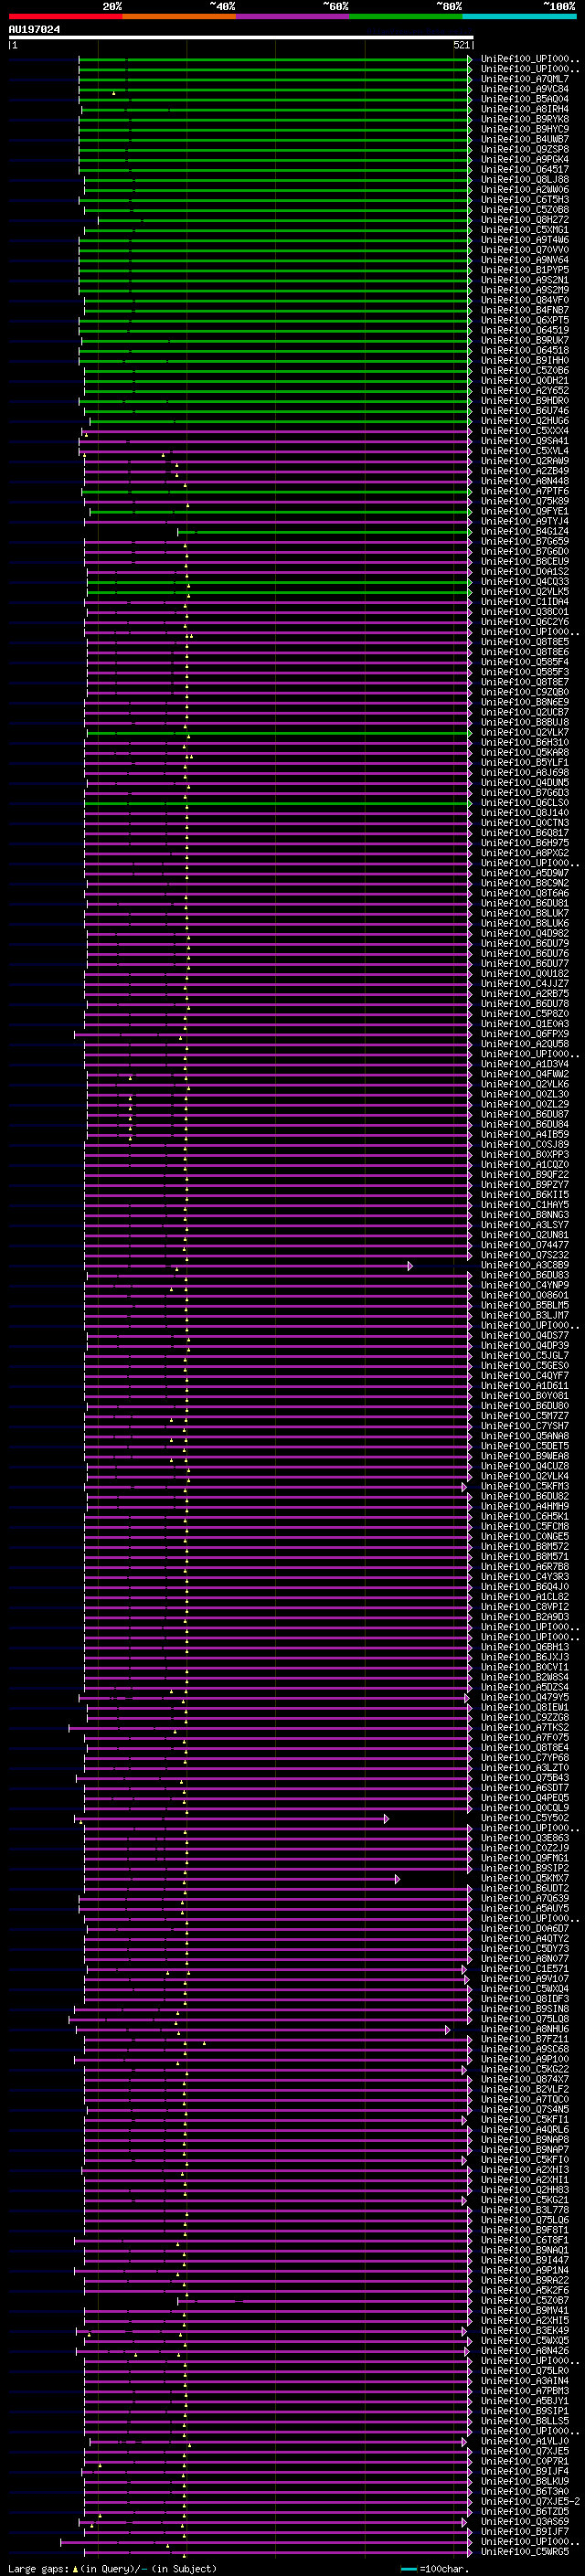Select hit UniRef100_B3EK49
The height and width of the screenshot is (2576, 585).
[524, 2330]
